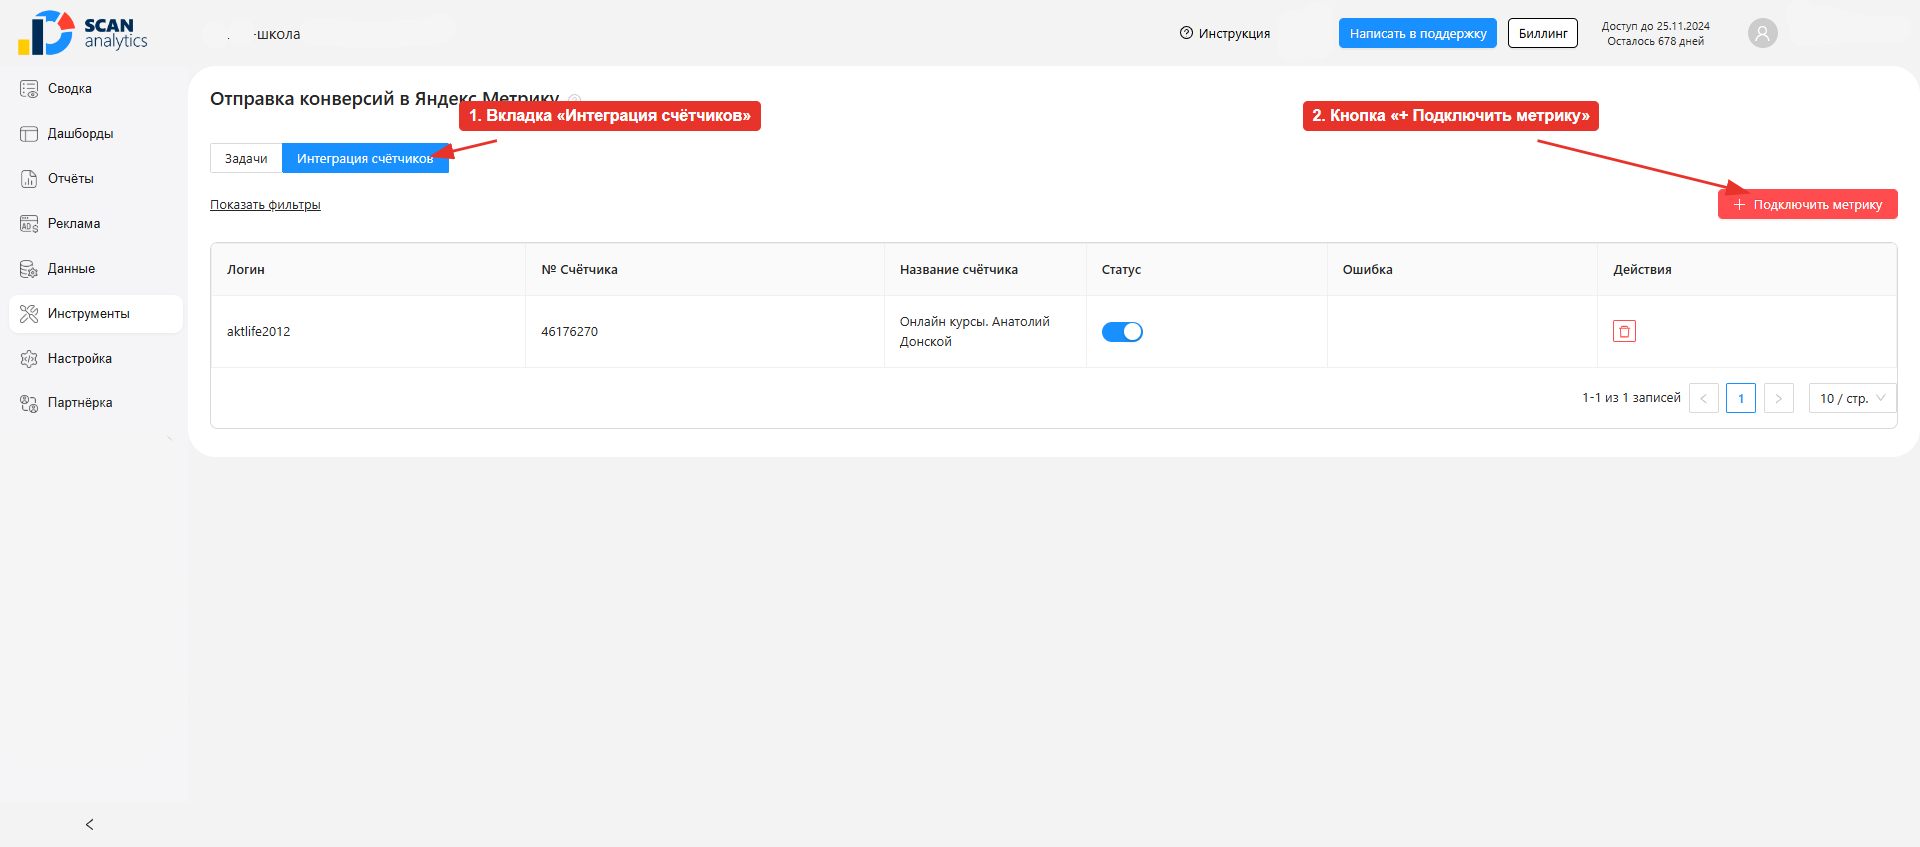The image size is (1920, 847).
Task: Open Реклама ads icon in sidebar
Action: [x=29, y=224]
